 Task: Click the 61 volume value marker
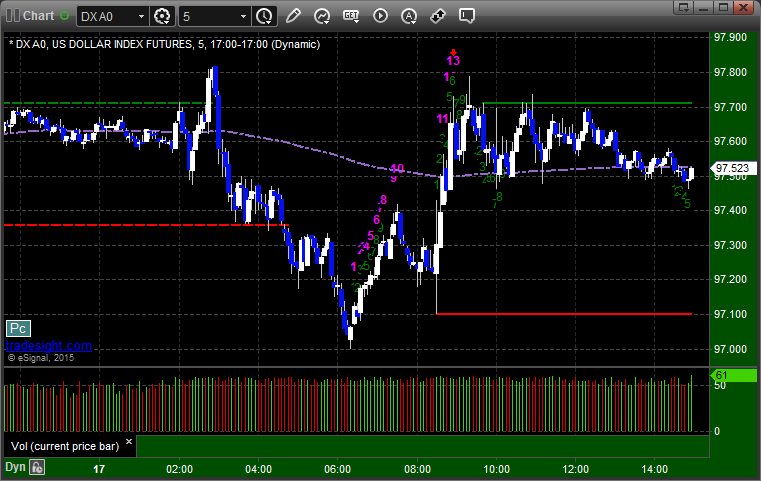733,375
